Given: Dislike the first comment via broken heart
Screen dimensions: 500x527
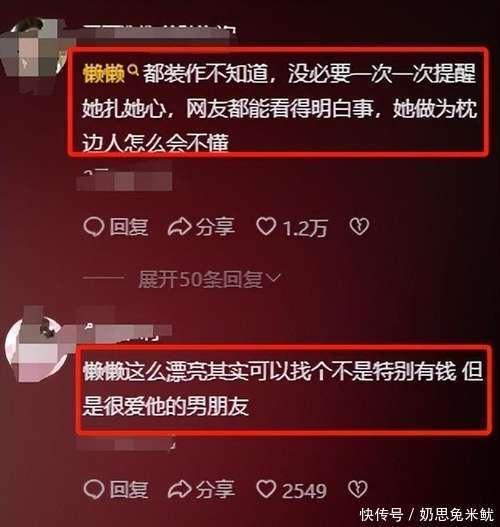Looking at the screenshot, I should (359, 227).
